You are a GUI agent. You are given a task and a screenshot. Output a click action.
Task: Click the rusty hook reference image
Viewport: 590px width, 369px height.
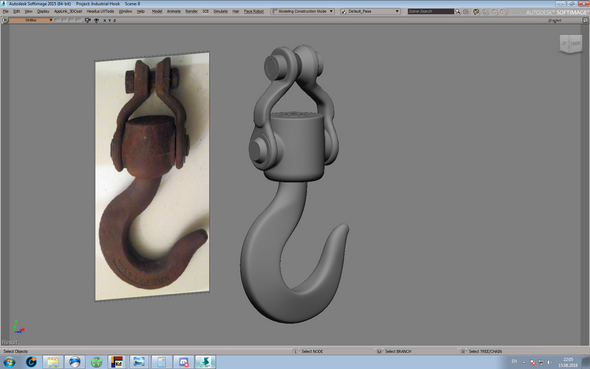point(152,176)
